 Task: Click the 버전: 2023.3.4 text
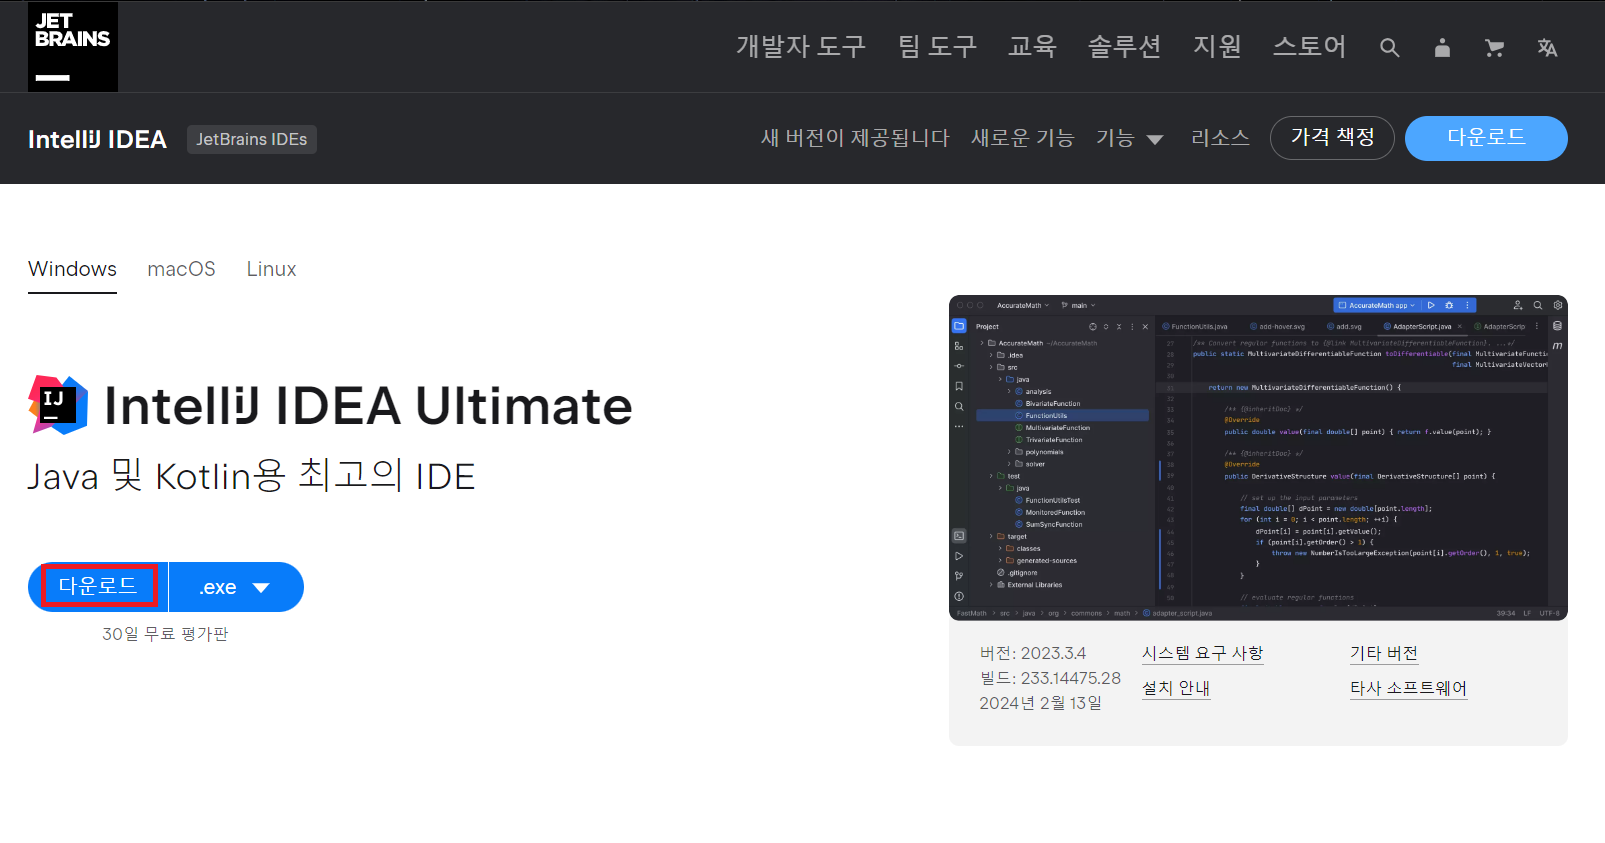tap(1033, 653)
